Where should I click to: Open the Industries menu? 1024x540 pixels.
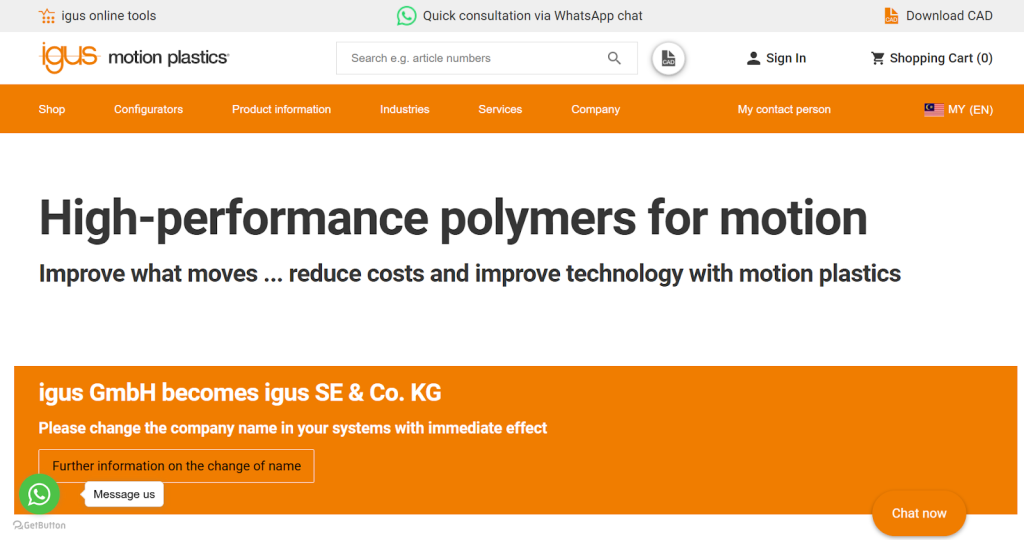coord(404,109)
